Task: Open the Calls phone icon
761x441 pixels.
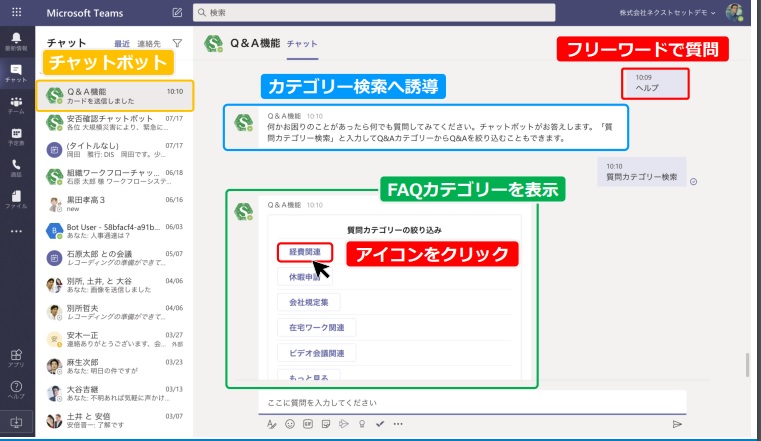Action: click(16, 168)
